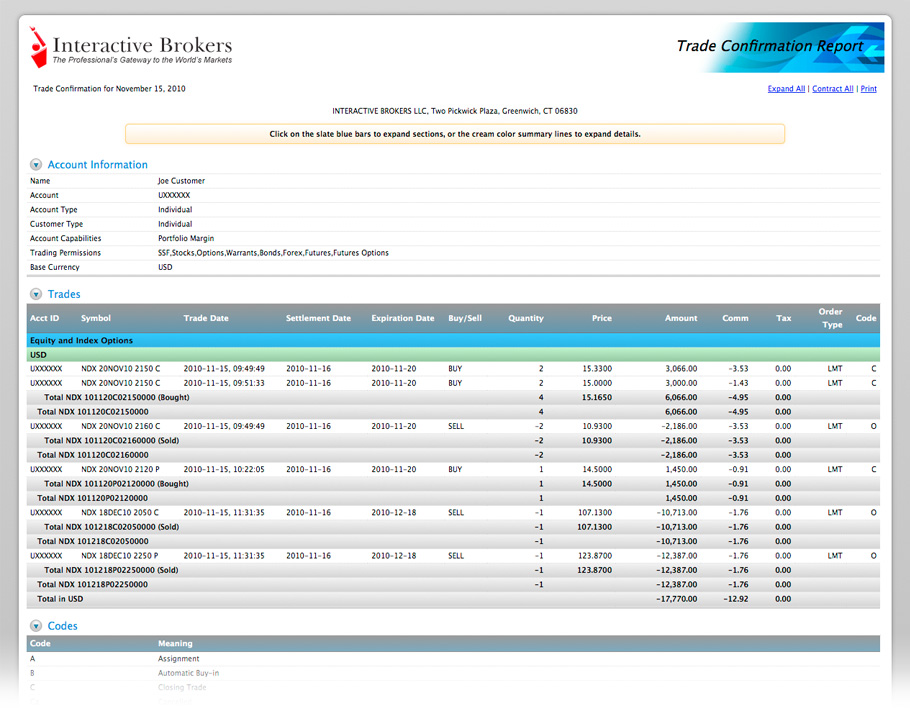Click the -12.92 total commission

pyautogui.click(x=736, y=599)
